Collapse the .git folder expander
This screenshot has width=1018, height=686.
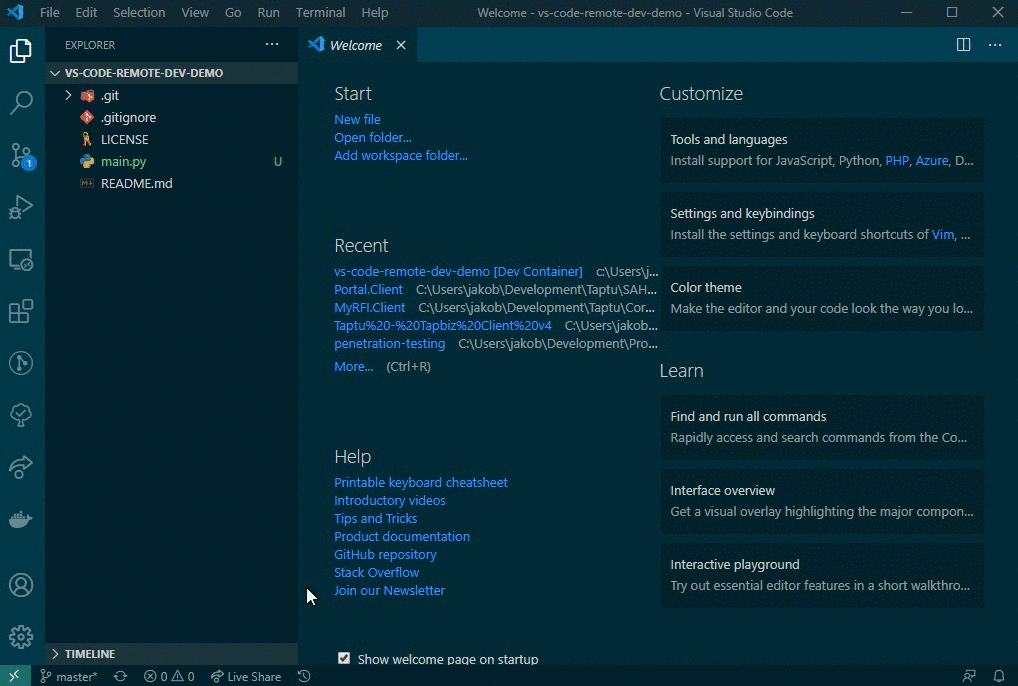point(67,95)
